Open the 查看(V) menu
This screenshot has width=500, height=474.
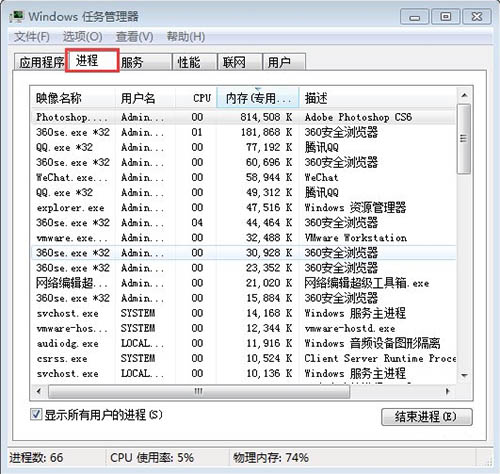134,37
